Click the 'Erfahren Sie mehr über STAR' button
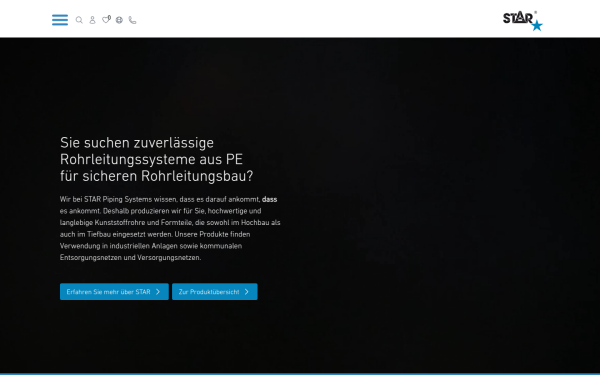The image size is (600, 375). tap(114, 292)
